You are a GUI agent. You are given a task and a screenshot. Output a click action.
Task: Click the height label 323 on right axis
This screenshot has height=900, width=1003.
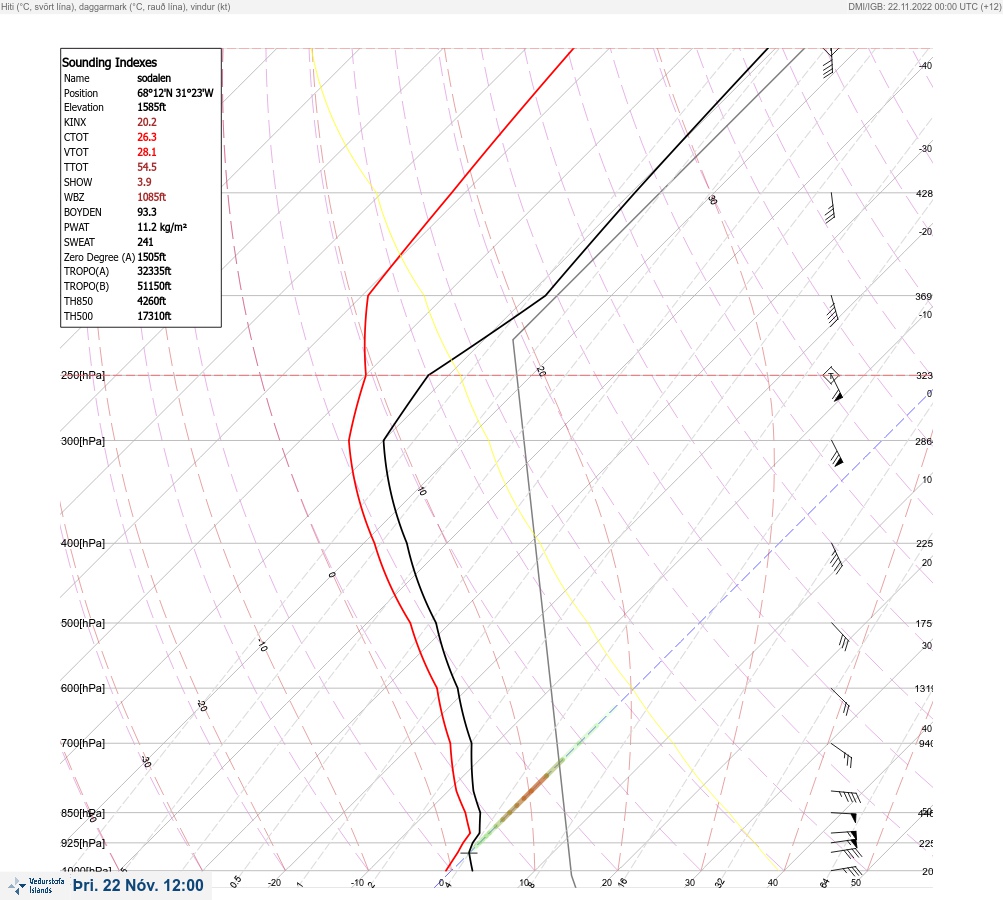[924, 375]
